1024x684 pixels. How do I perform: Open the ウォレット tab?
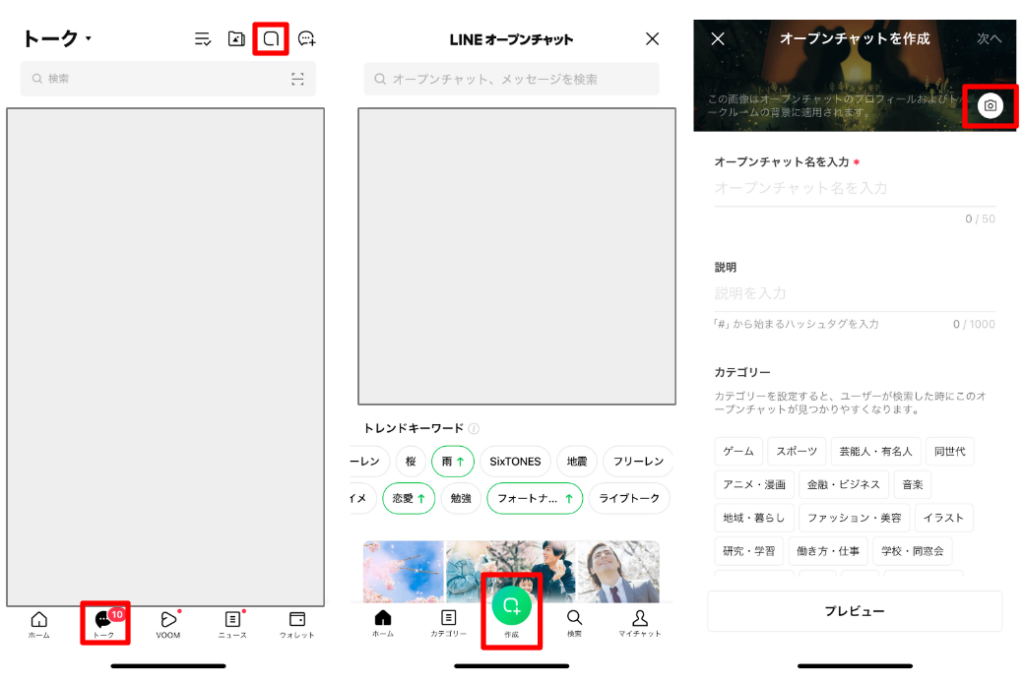297,625
